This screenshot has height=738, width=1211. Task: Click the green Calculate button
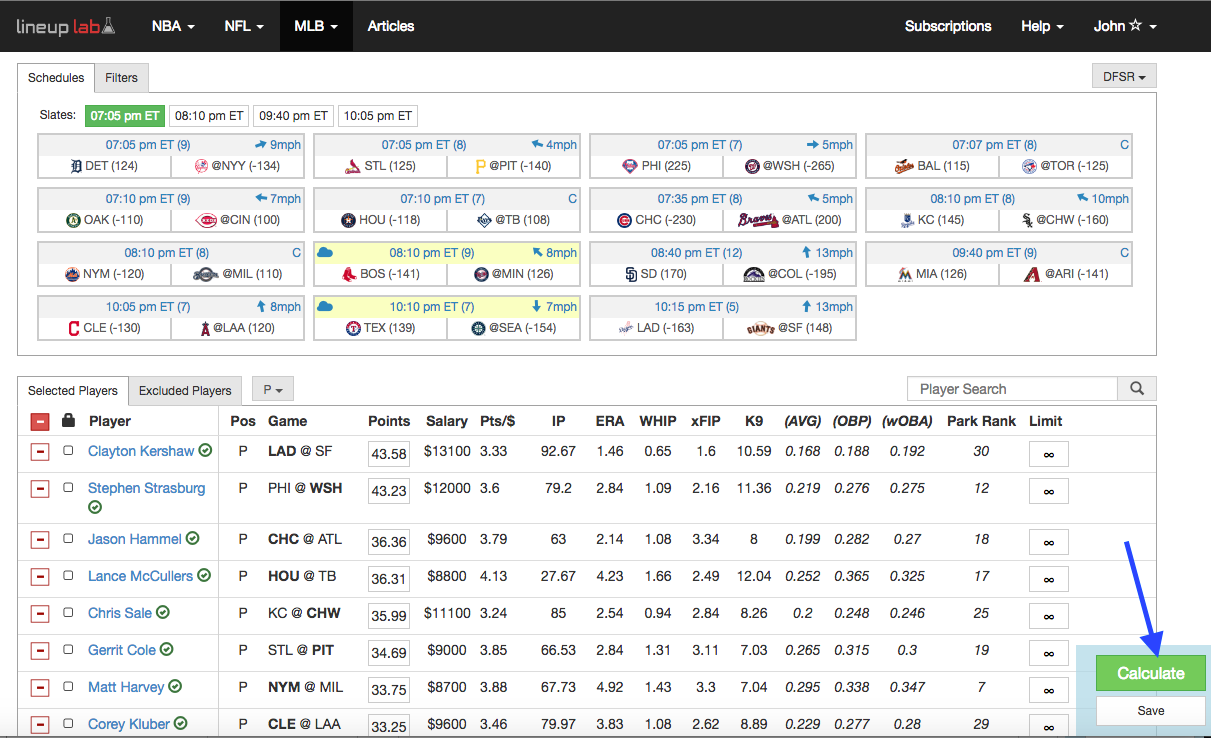pyautogui.click(x=1150, y=673)
